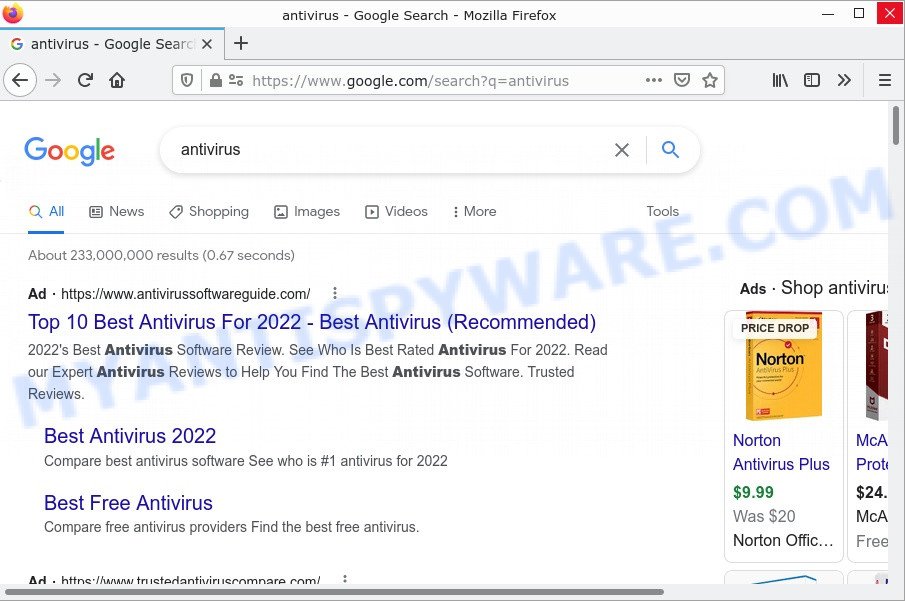The height and width of the screenshot is (601, 905).
Task: Minimize the Firefox window
Action: (x=828, y=13)
